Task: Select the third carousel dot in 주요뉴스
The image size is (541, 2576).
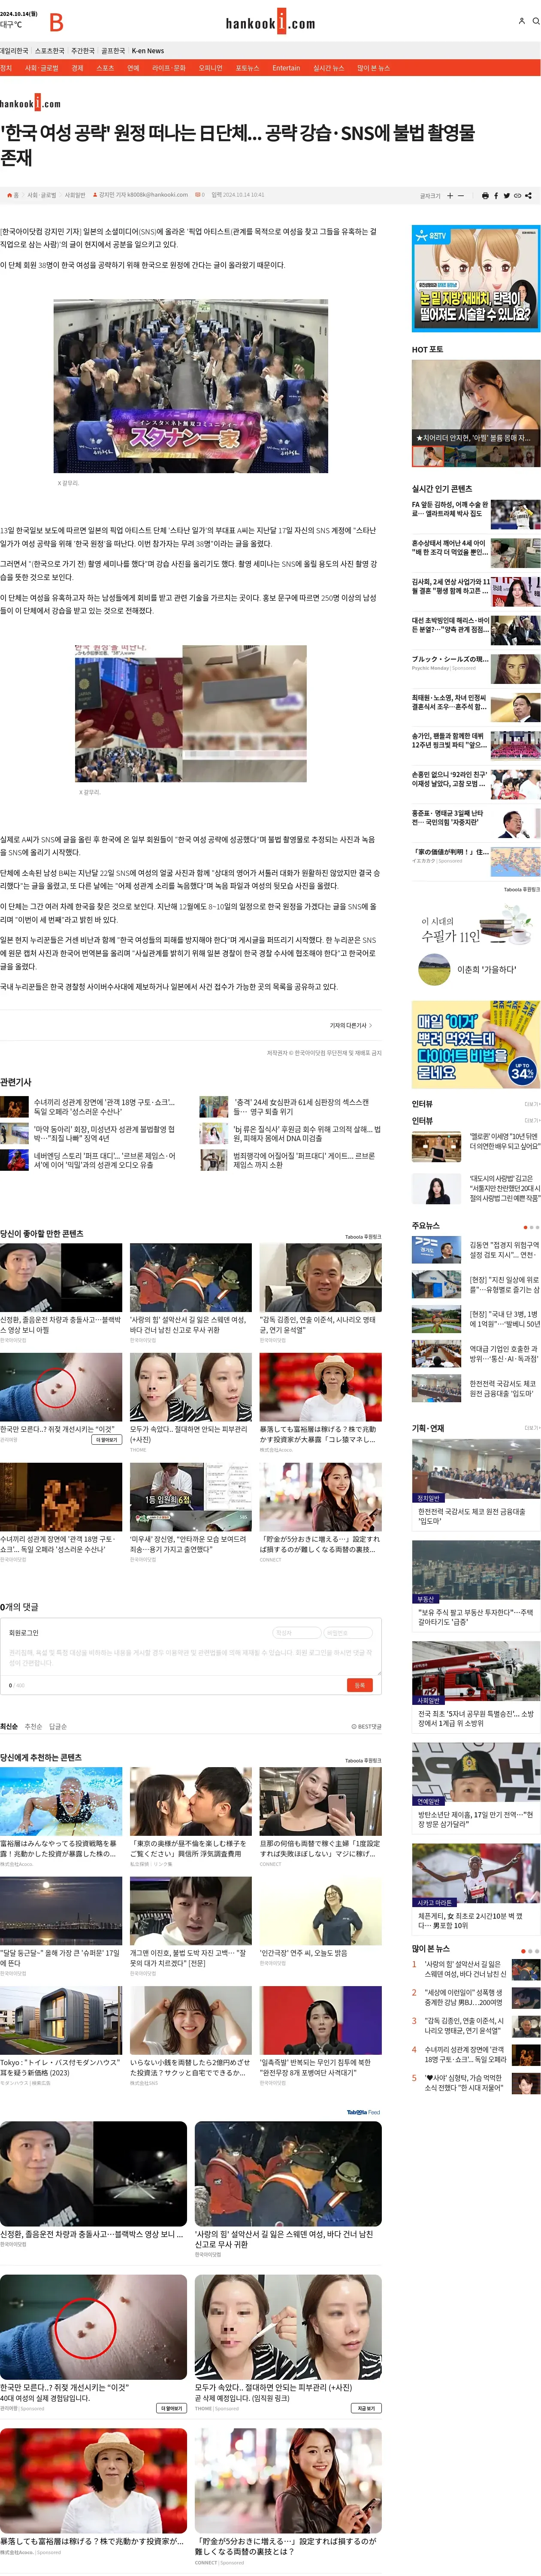Action: pos(537,1226)
